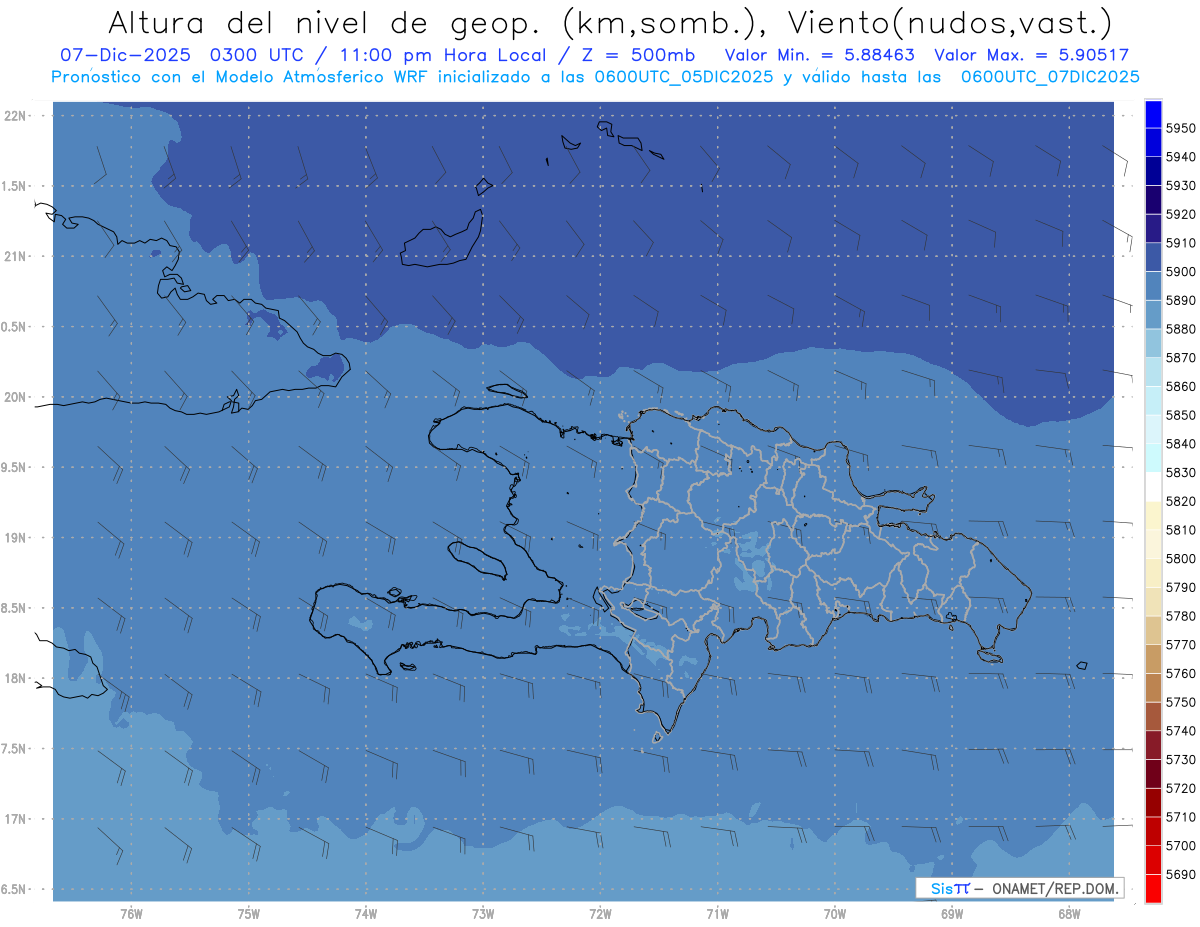This screenshot has height=927, width=1200.
Task: Click the longitude label "69W"
Action: point(952,914)
